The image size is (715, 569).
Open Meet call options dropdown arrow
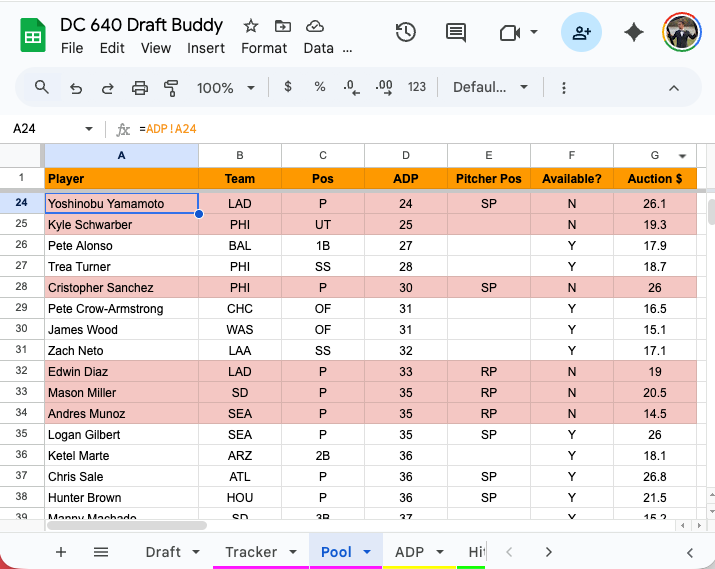[x=534, y=32]
